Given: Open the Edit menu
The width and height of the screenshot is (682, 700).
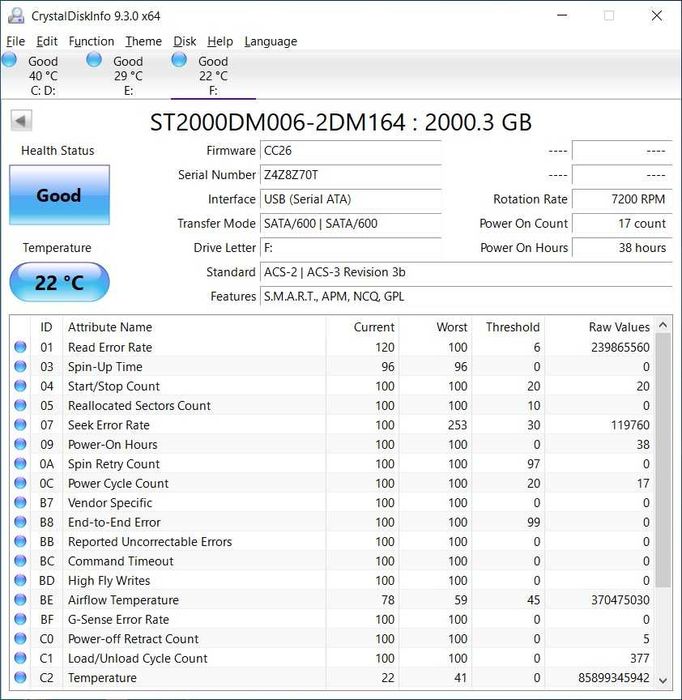Looking at the screenshot, I should (x=47, y=41).
